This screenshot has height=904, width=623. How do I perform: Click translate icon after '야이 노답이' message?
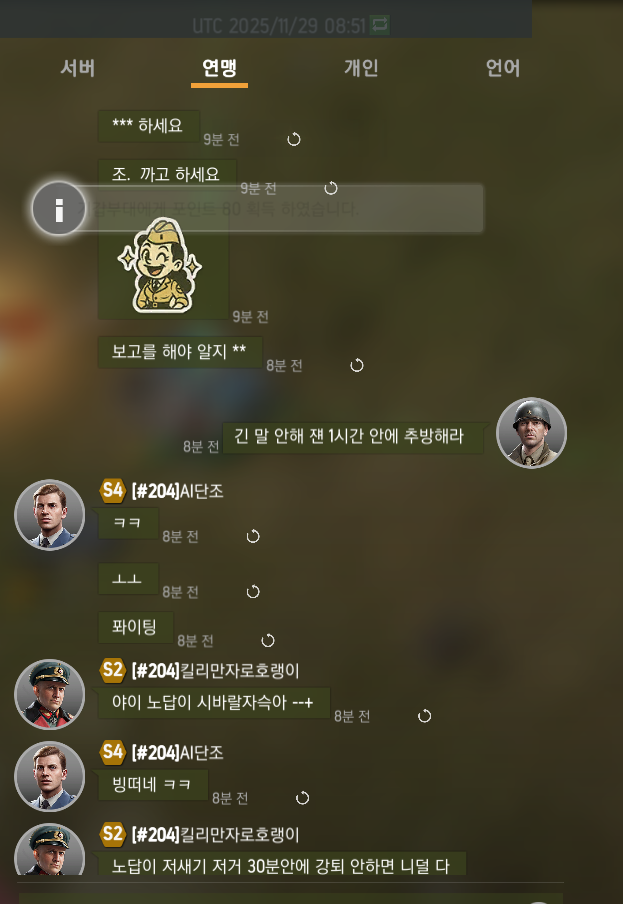coord(424,716)
